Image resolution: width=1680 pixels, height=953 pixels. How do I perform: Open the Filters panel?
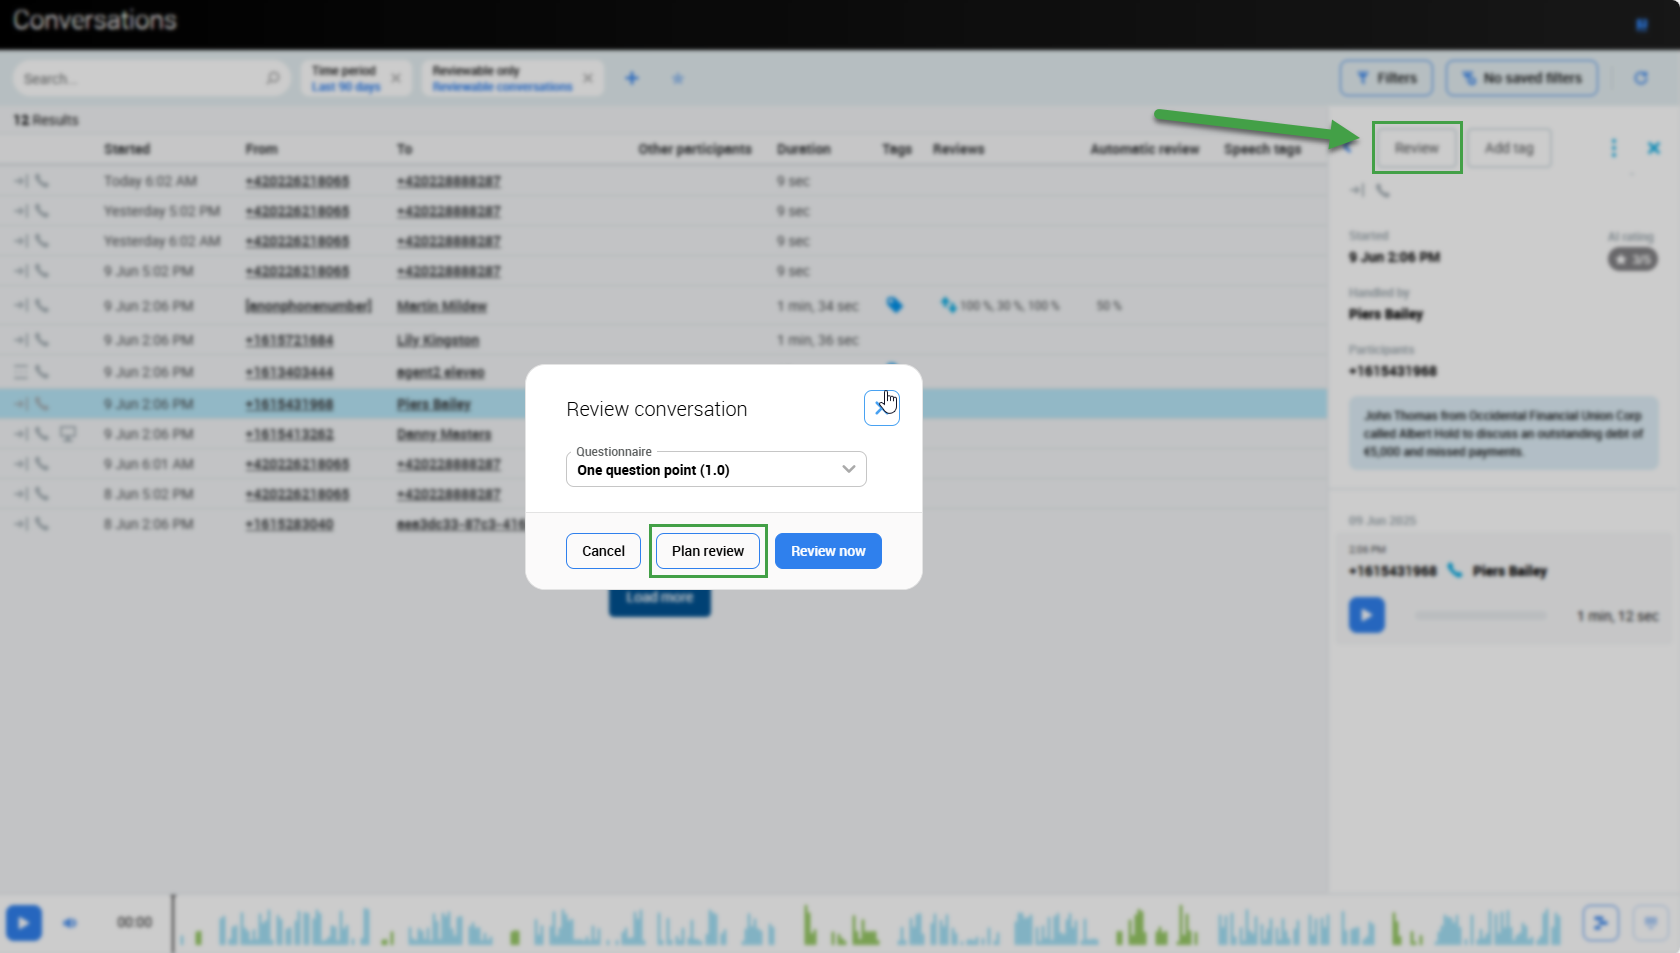click(x=1386, y=78)
